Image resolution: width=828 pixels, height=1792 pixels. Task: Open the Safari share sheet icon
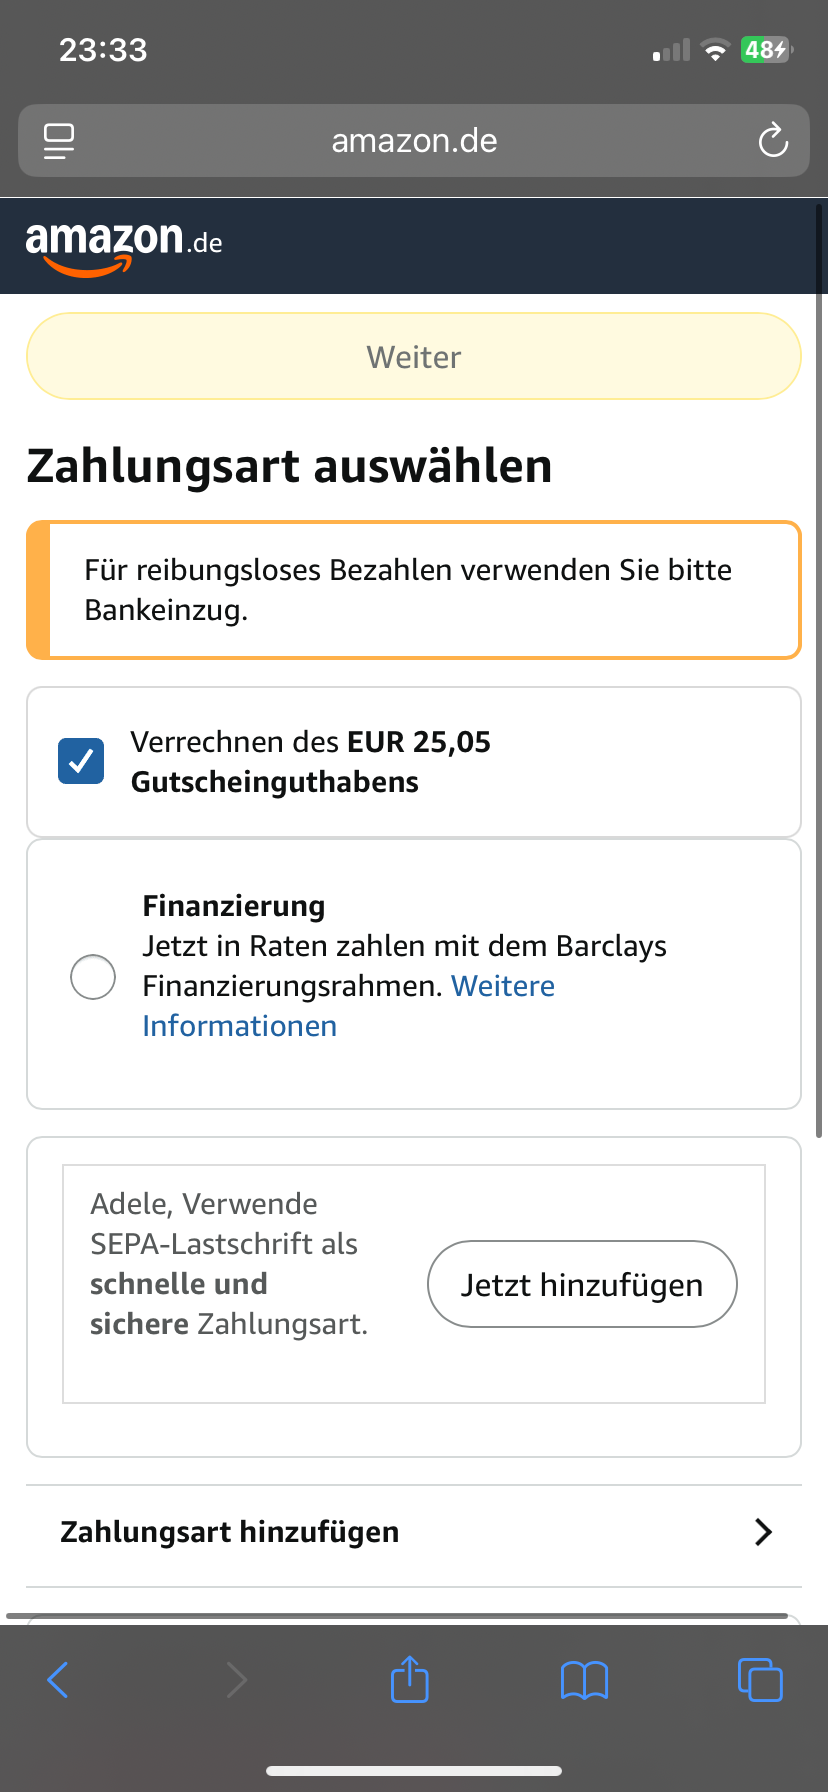tap(409, 1680)
